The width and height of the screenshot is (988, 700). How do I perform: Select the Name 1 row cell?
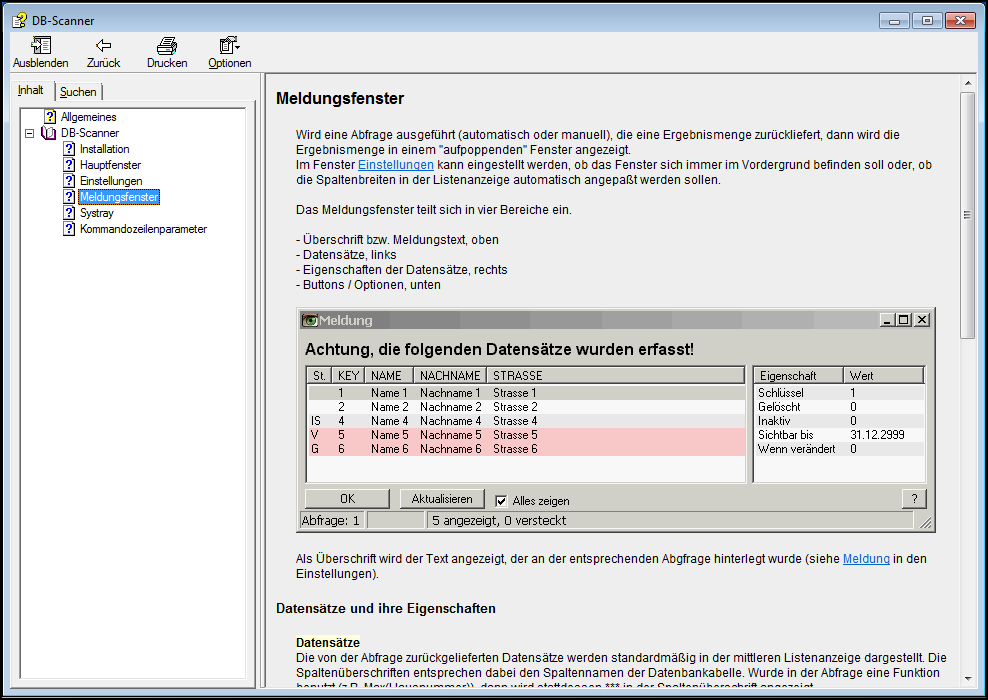click(389, 393)
